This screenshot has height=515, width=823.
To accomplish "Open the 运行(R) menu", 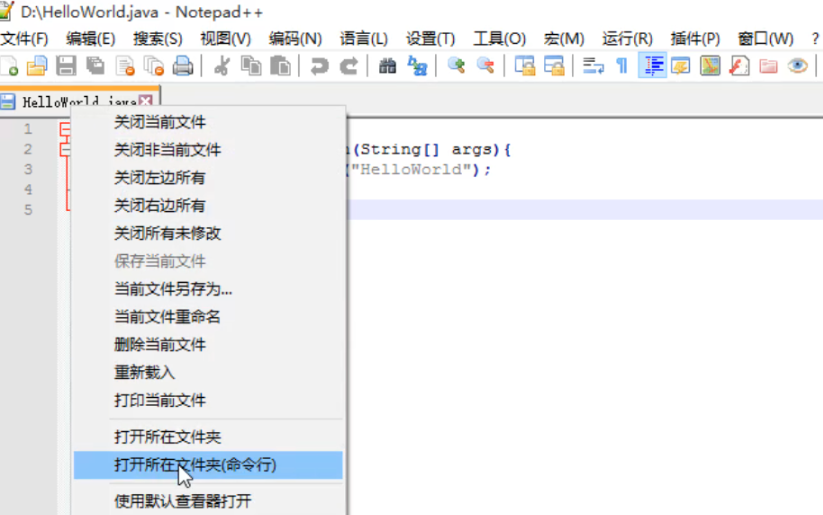I will (627, 39).
